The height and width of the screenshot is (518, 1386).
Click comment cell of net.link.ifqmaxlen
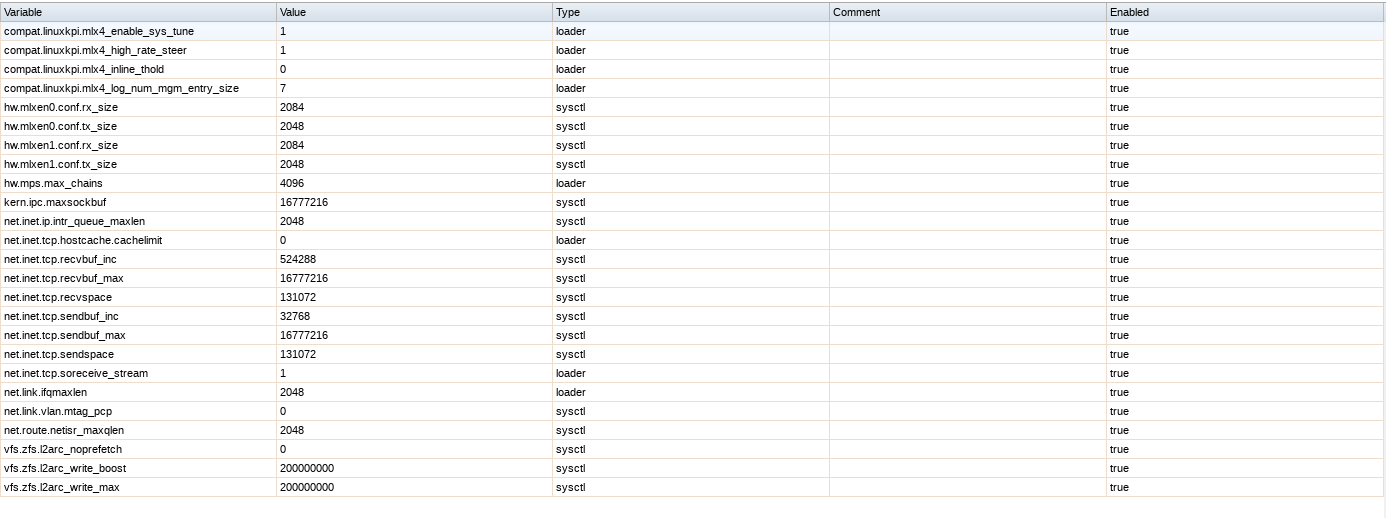click(968, 392)
